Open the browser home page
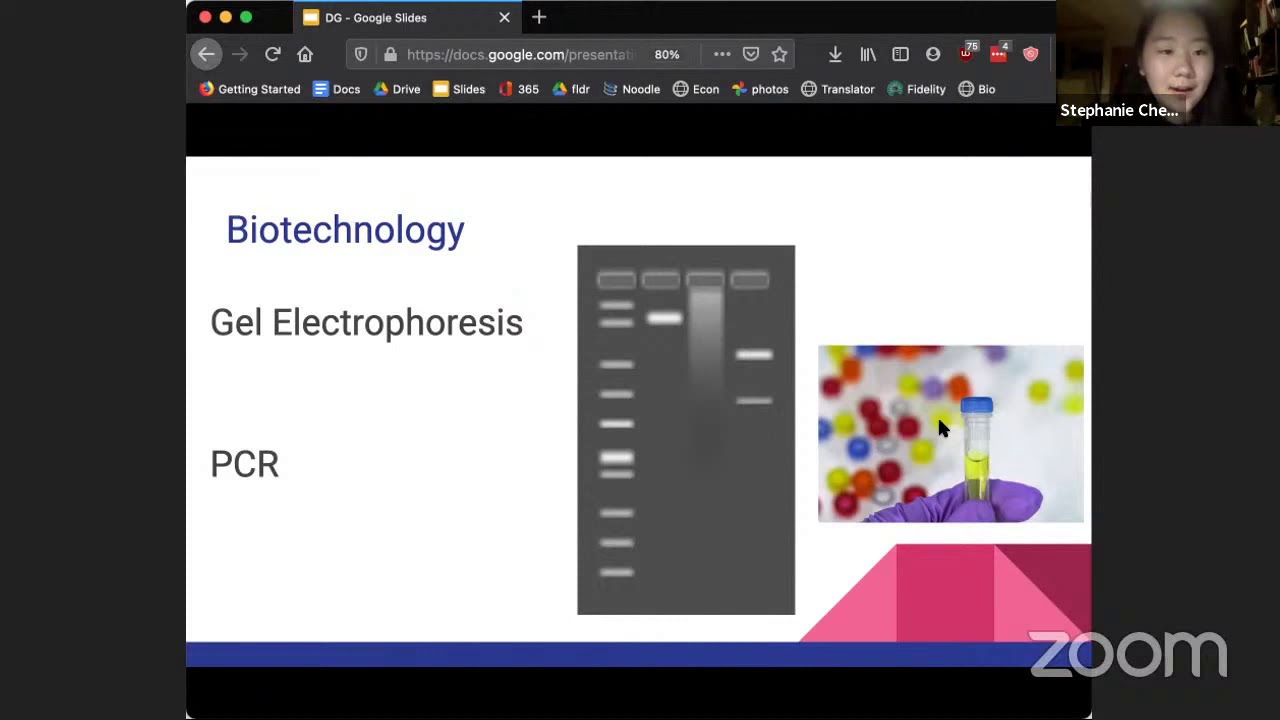 click(x=305, y=54)
